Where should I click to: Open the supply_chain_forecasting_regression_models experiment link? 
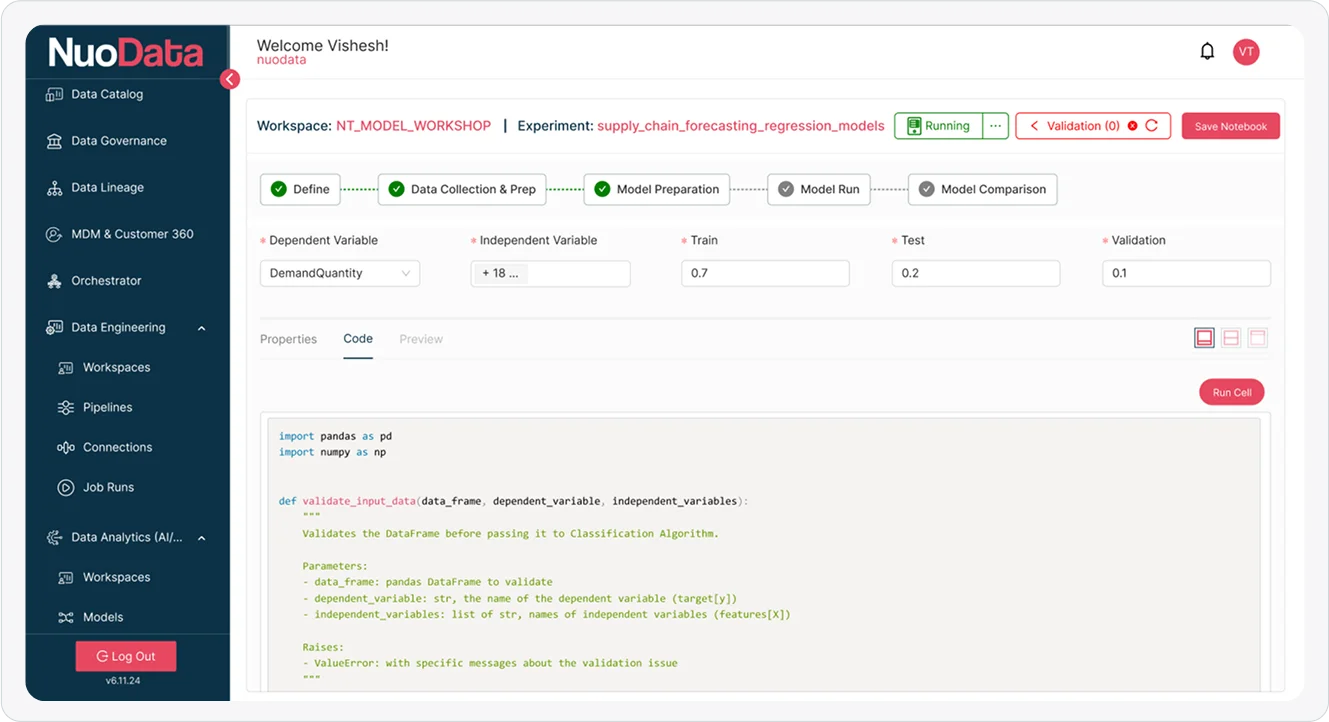coord(741,126)
